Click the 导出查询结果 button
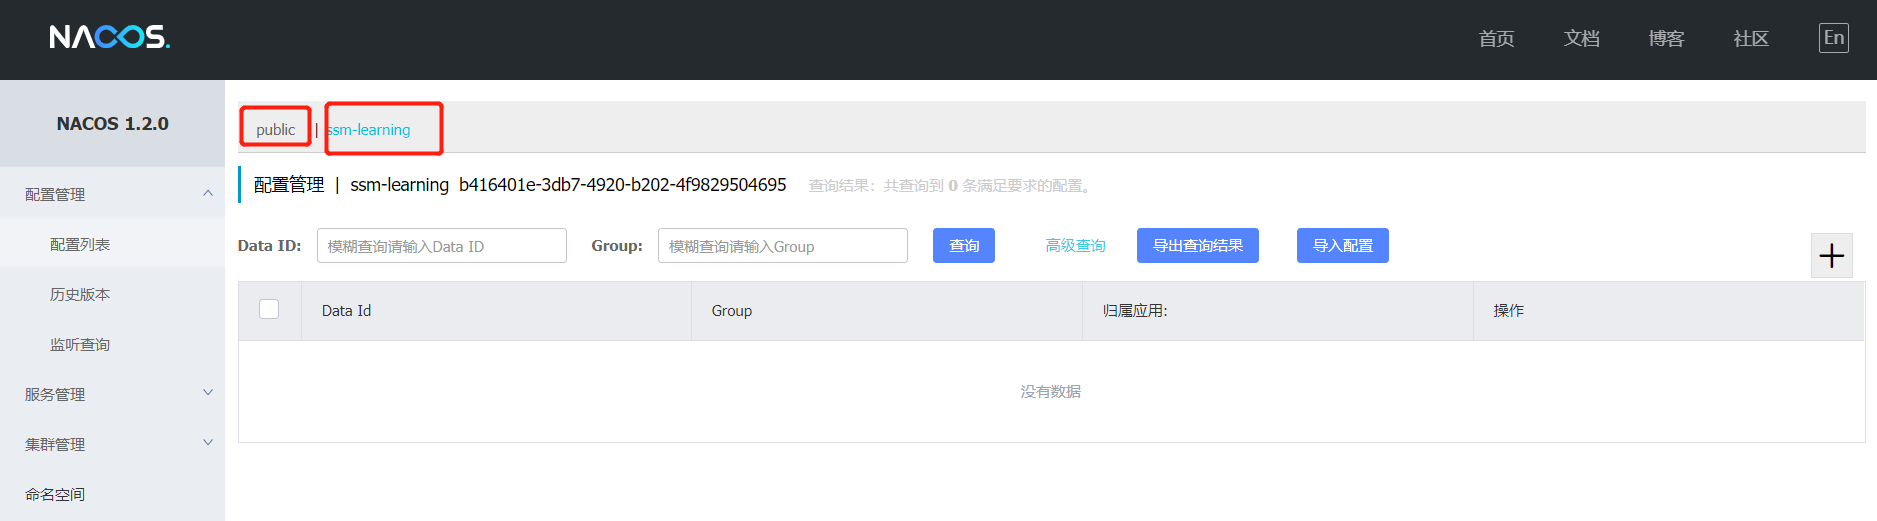 tap(1198, 245)
